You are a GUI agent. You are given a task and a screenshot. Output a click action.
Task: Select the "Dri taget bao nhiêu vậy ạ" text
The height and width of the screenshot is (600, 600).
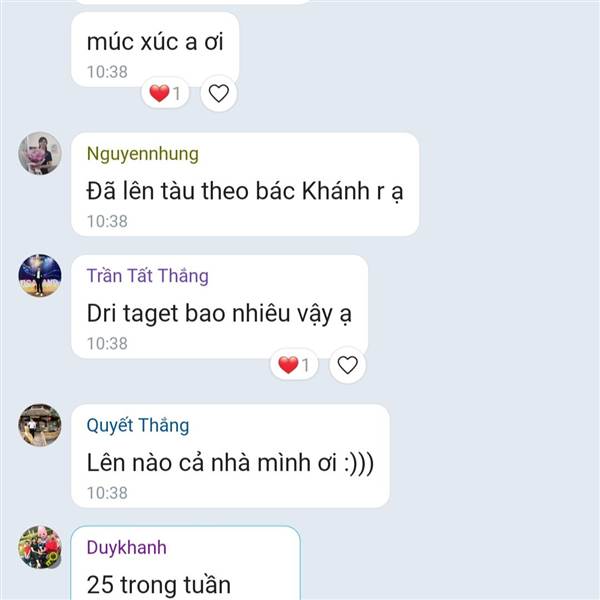219,314
